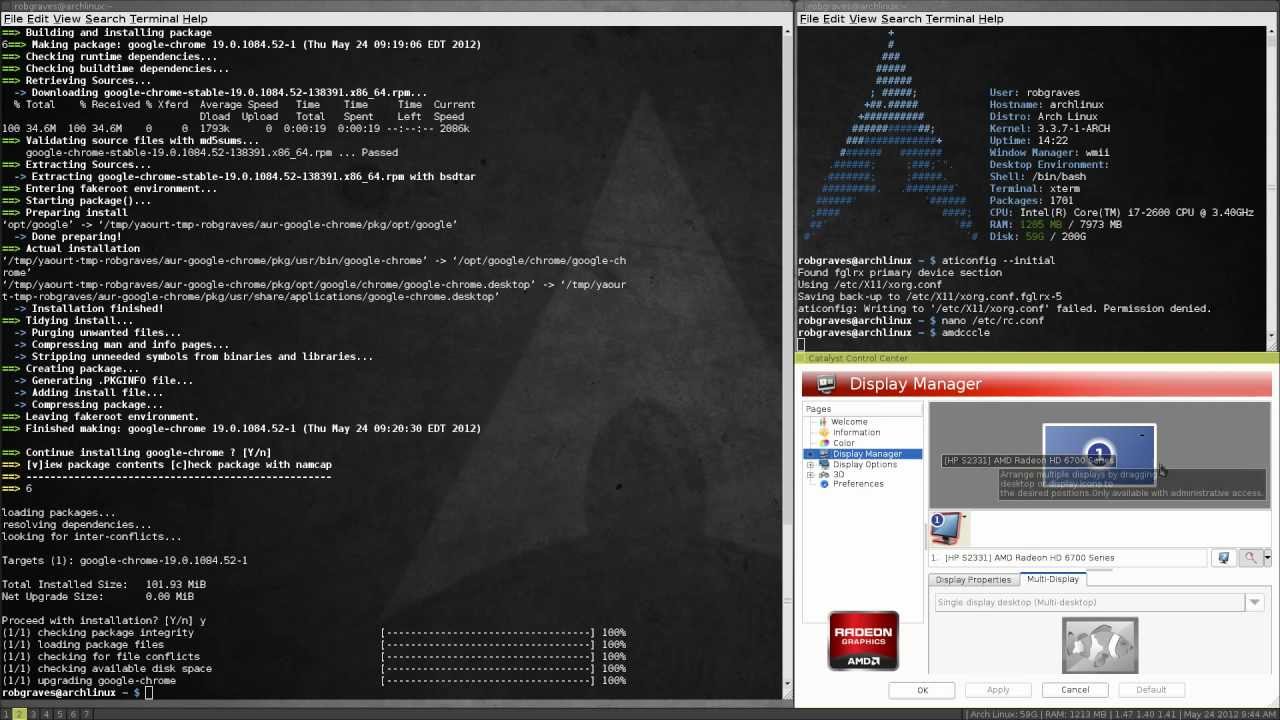Switch to wmii workspace tag 1
Viewport: 1280px width, 720px height.
point(5,714)
